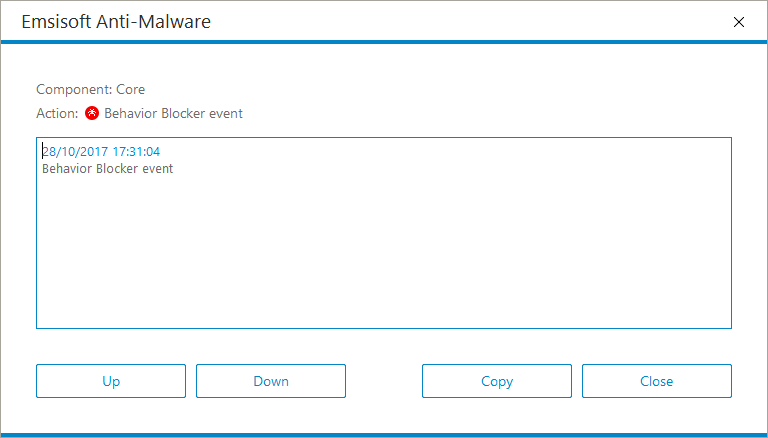This screenshot has height=438, width=768.
Task: Click the 'Behavior Blocker event' Action label text
Action: 173,113
